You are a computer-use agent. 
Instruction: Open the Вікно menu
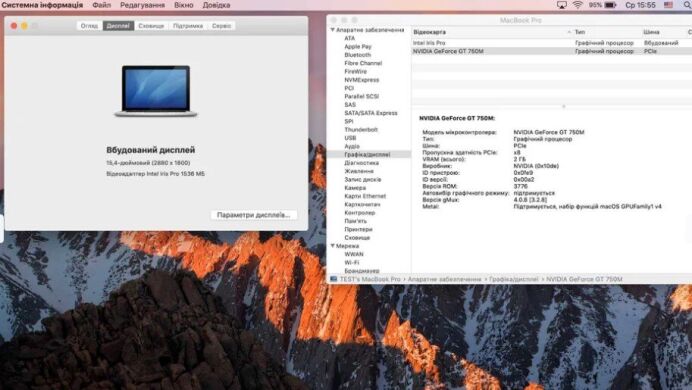[x=184, y=5]
